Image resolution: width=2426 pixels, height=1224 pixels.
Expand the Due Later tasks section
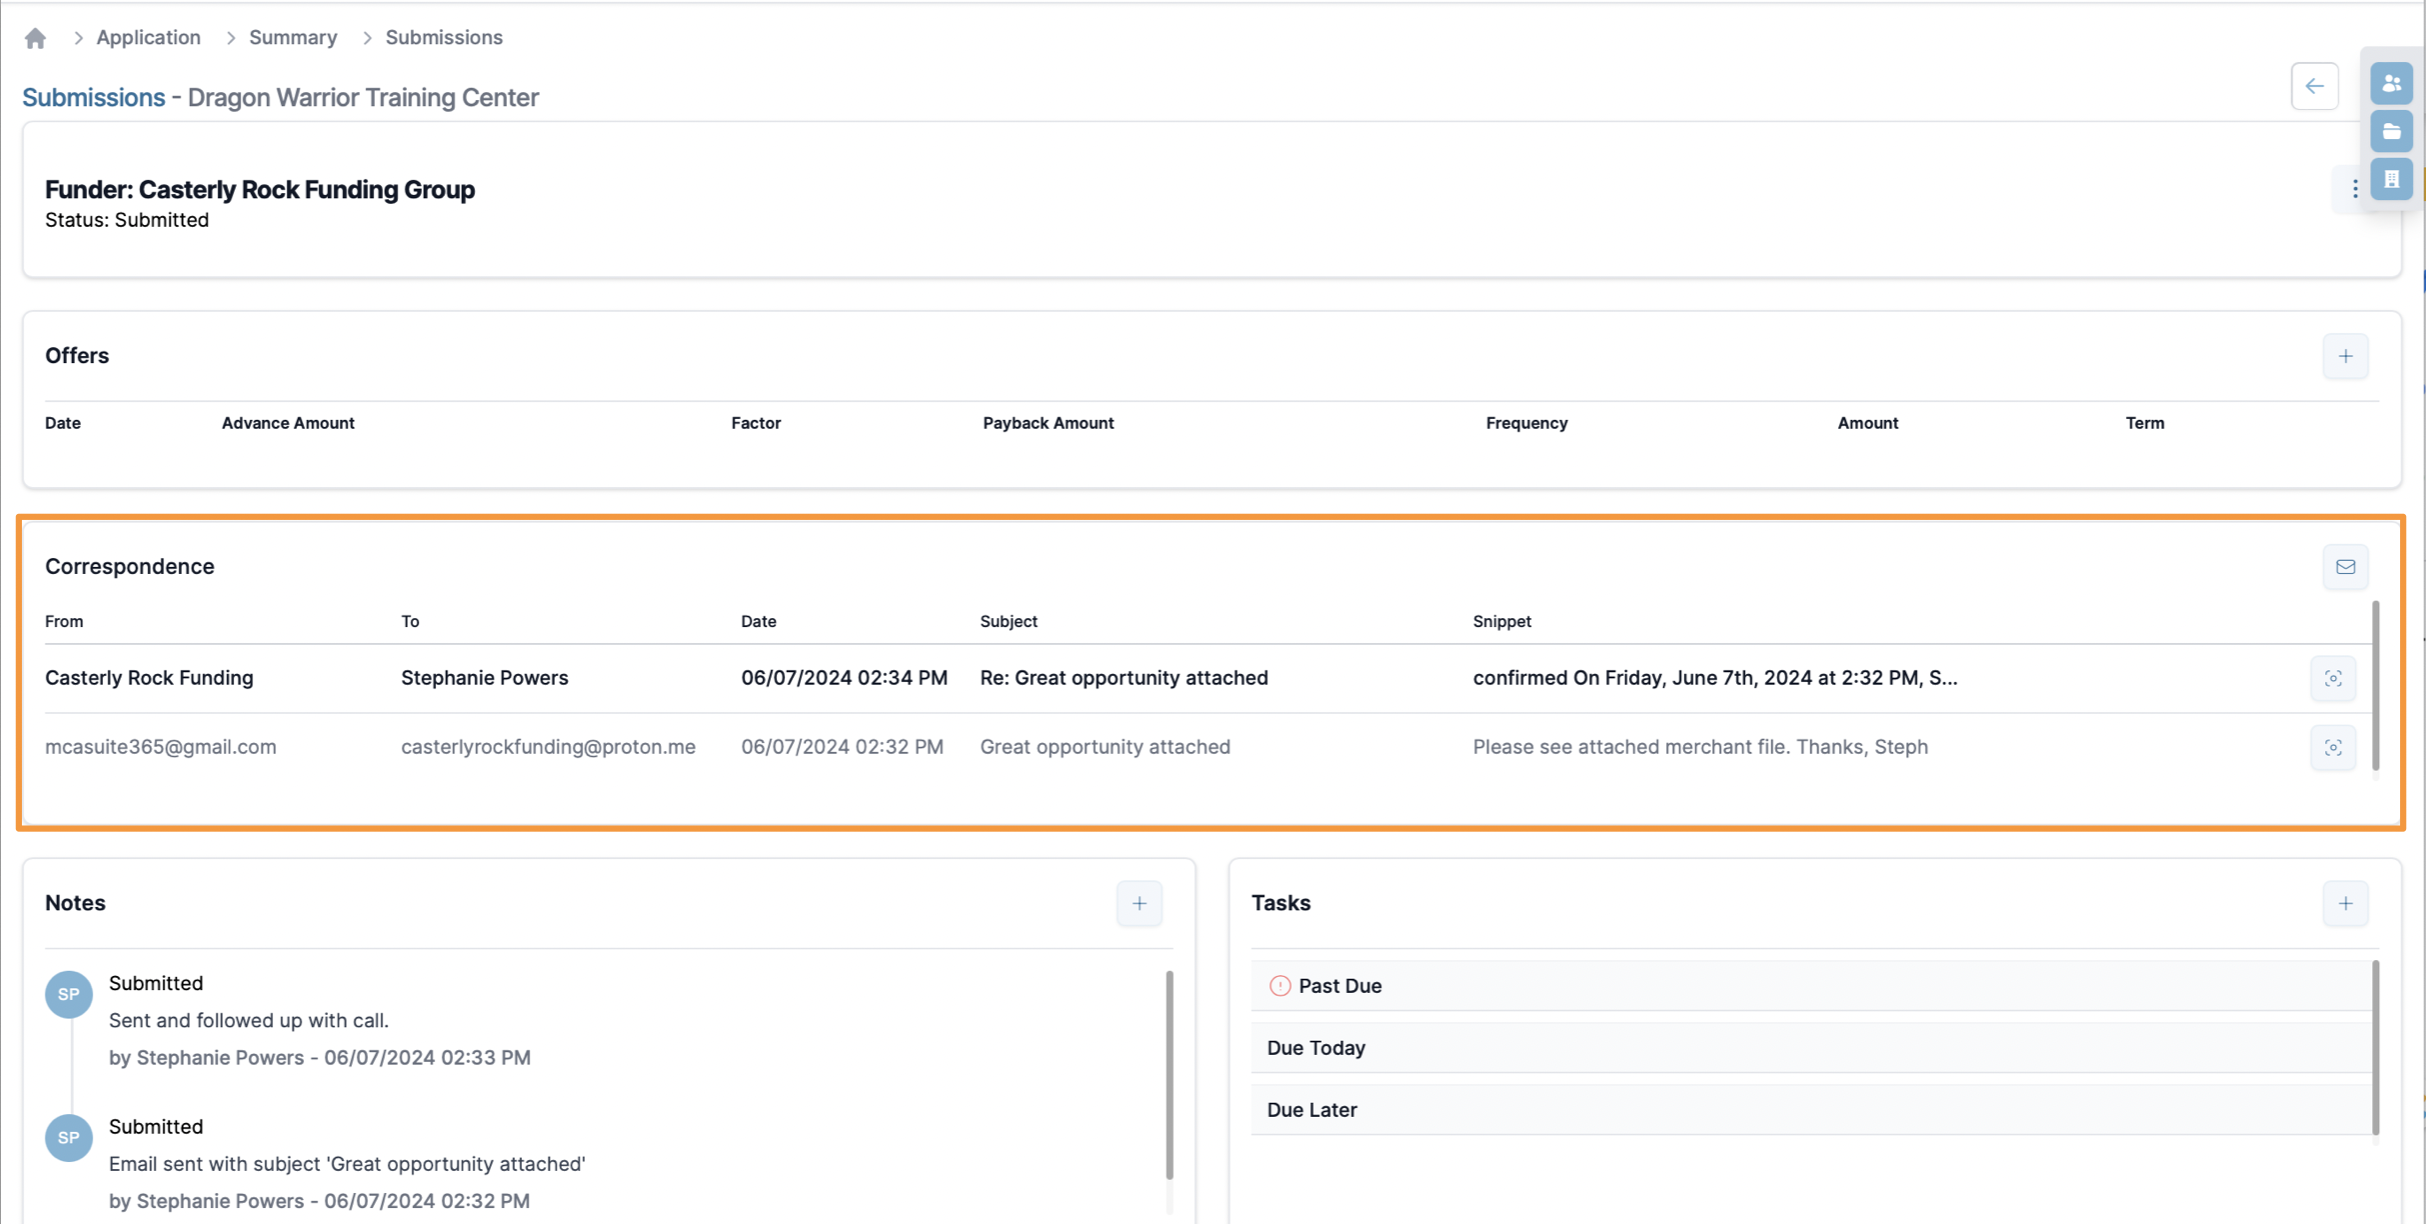[1311, 1110]
